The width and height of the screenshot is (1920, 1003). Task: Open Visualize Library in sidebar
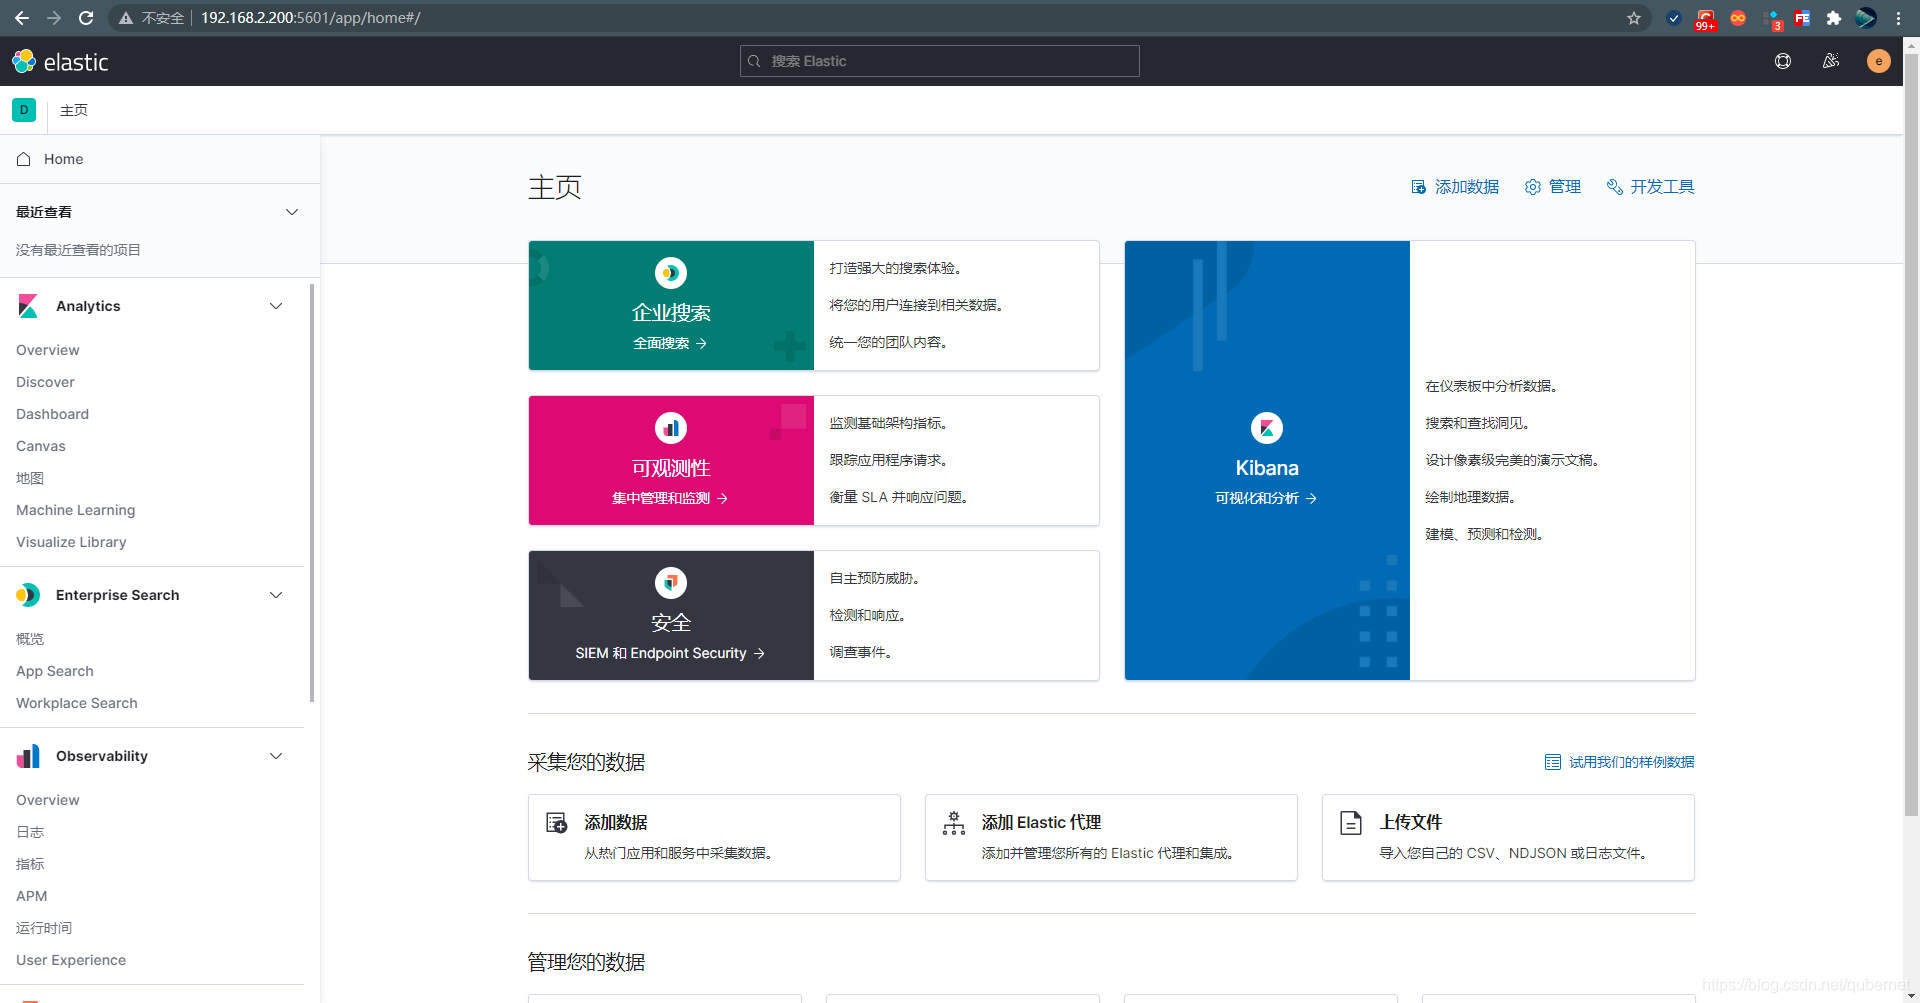71,542
